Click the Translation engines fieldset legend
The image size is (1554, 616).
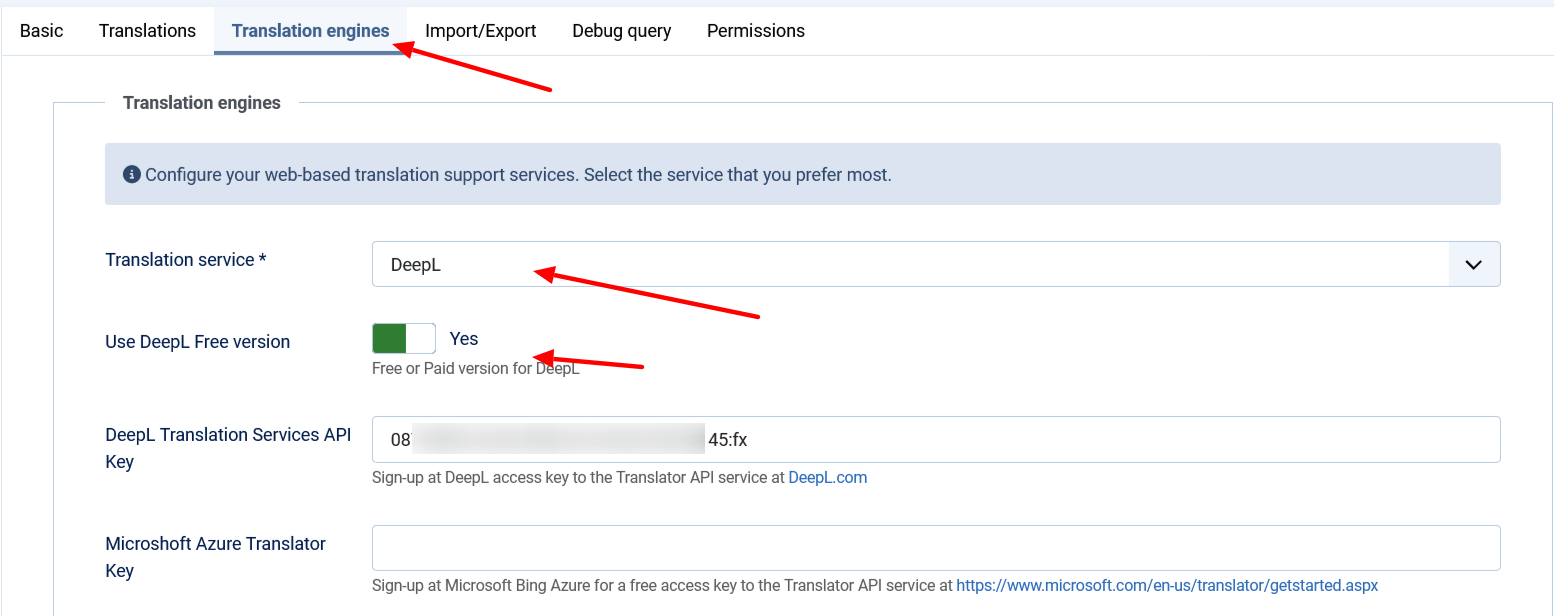click(202, 103)
